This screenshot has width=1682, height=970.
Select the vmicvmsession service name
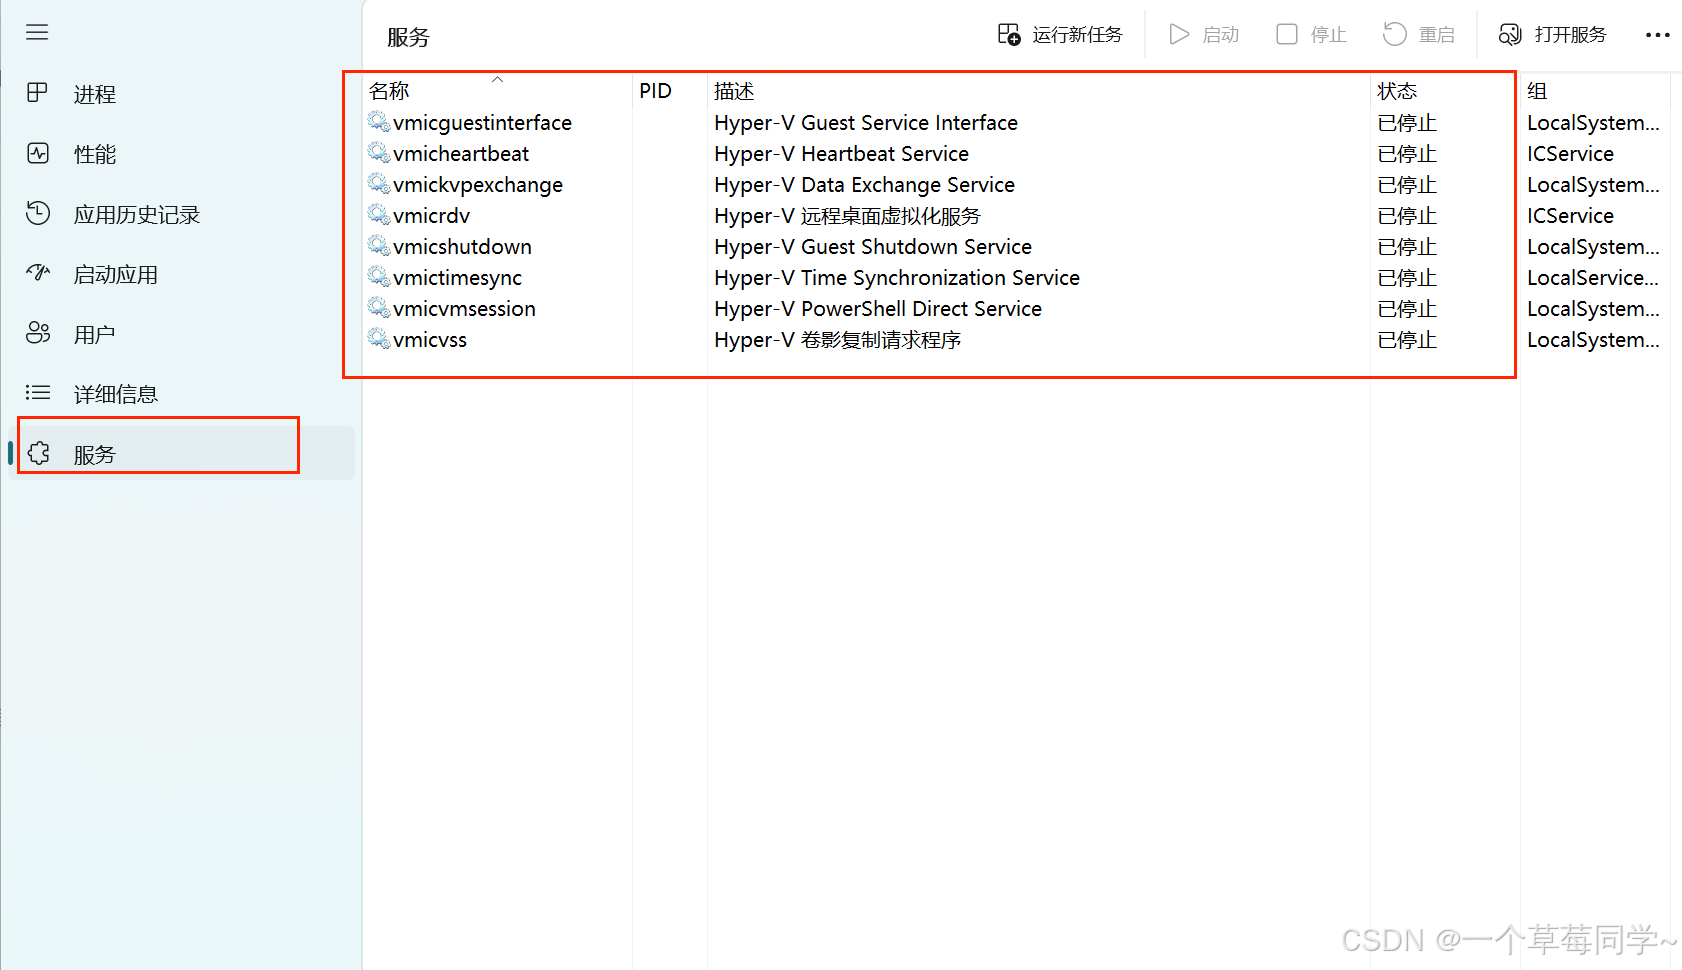click(x=464, y=309)
